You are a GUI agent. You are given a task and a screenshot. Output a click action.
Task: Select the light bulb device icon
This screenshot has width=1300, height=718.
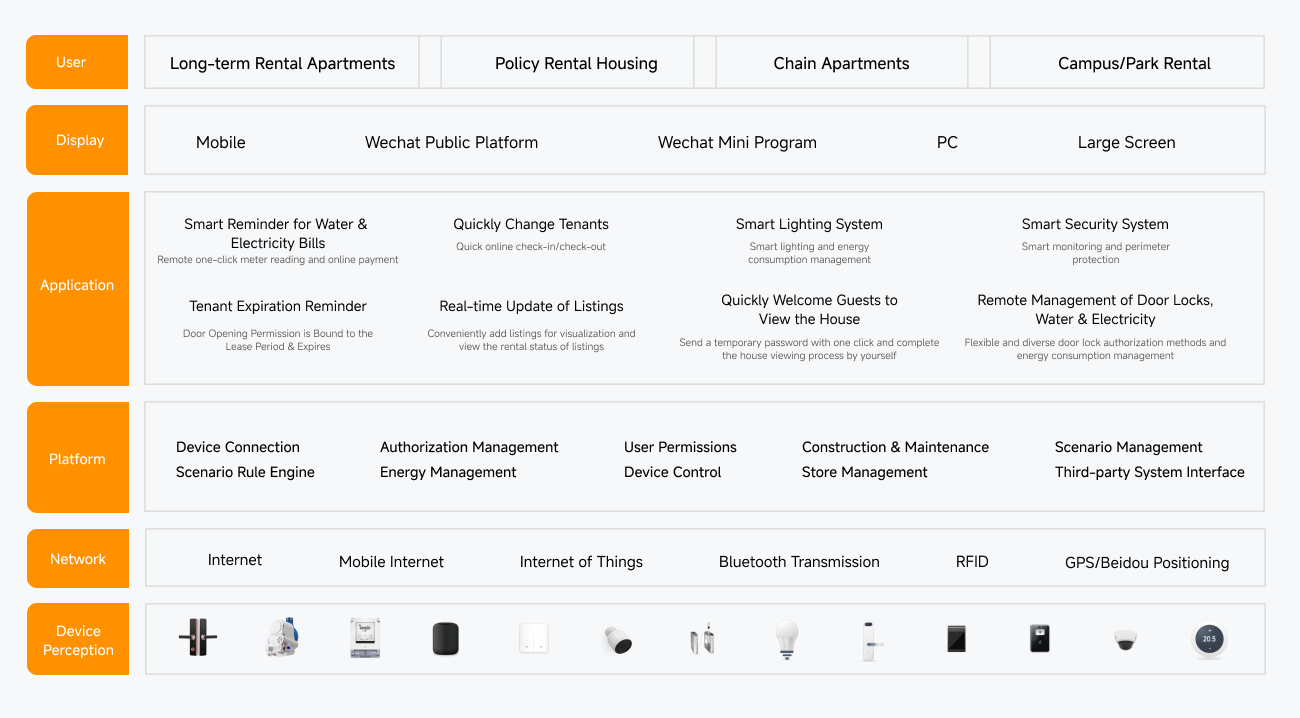pyautogui.click(x=787, y=638)
